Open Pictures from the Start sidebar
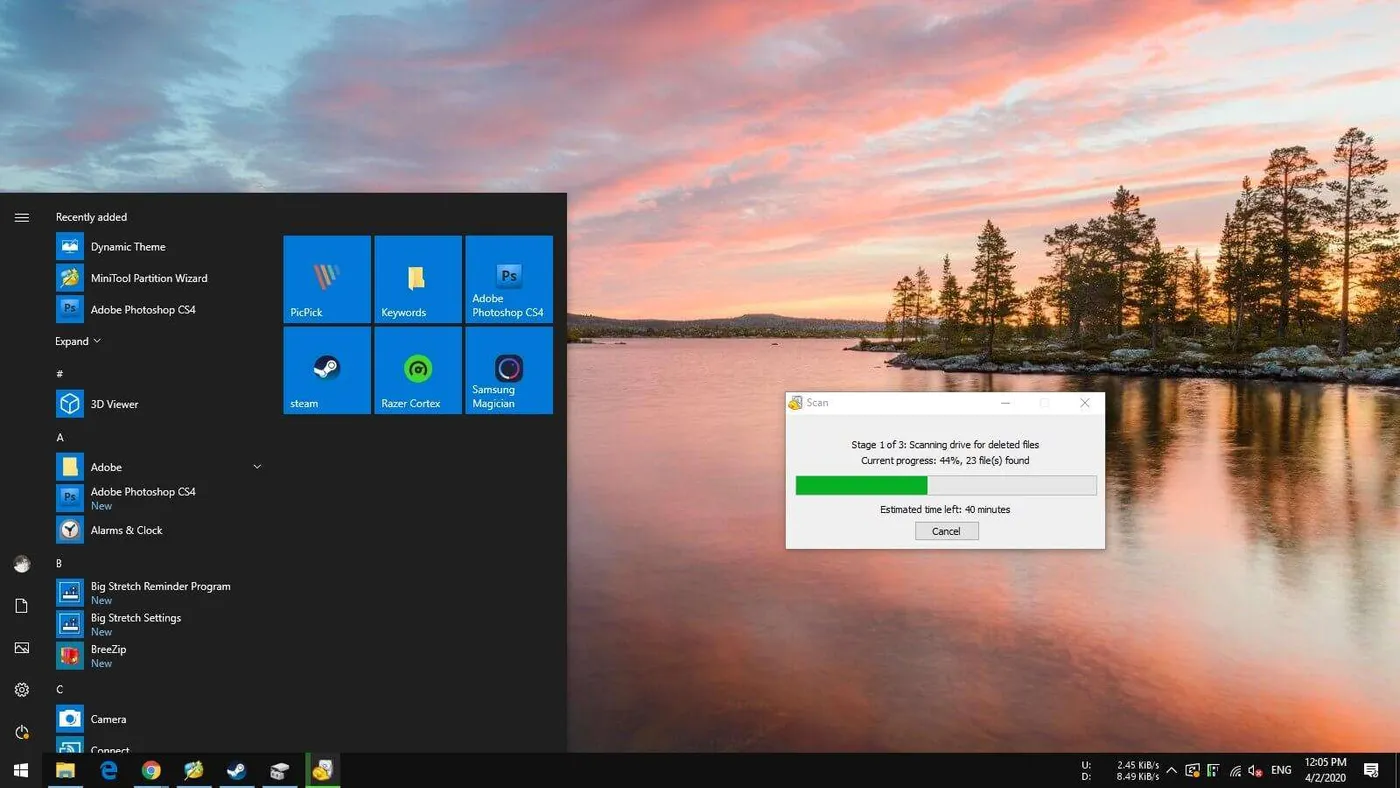Viewport: 1400px width, 788px height. point(22,648)
